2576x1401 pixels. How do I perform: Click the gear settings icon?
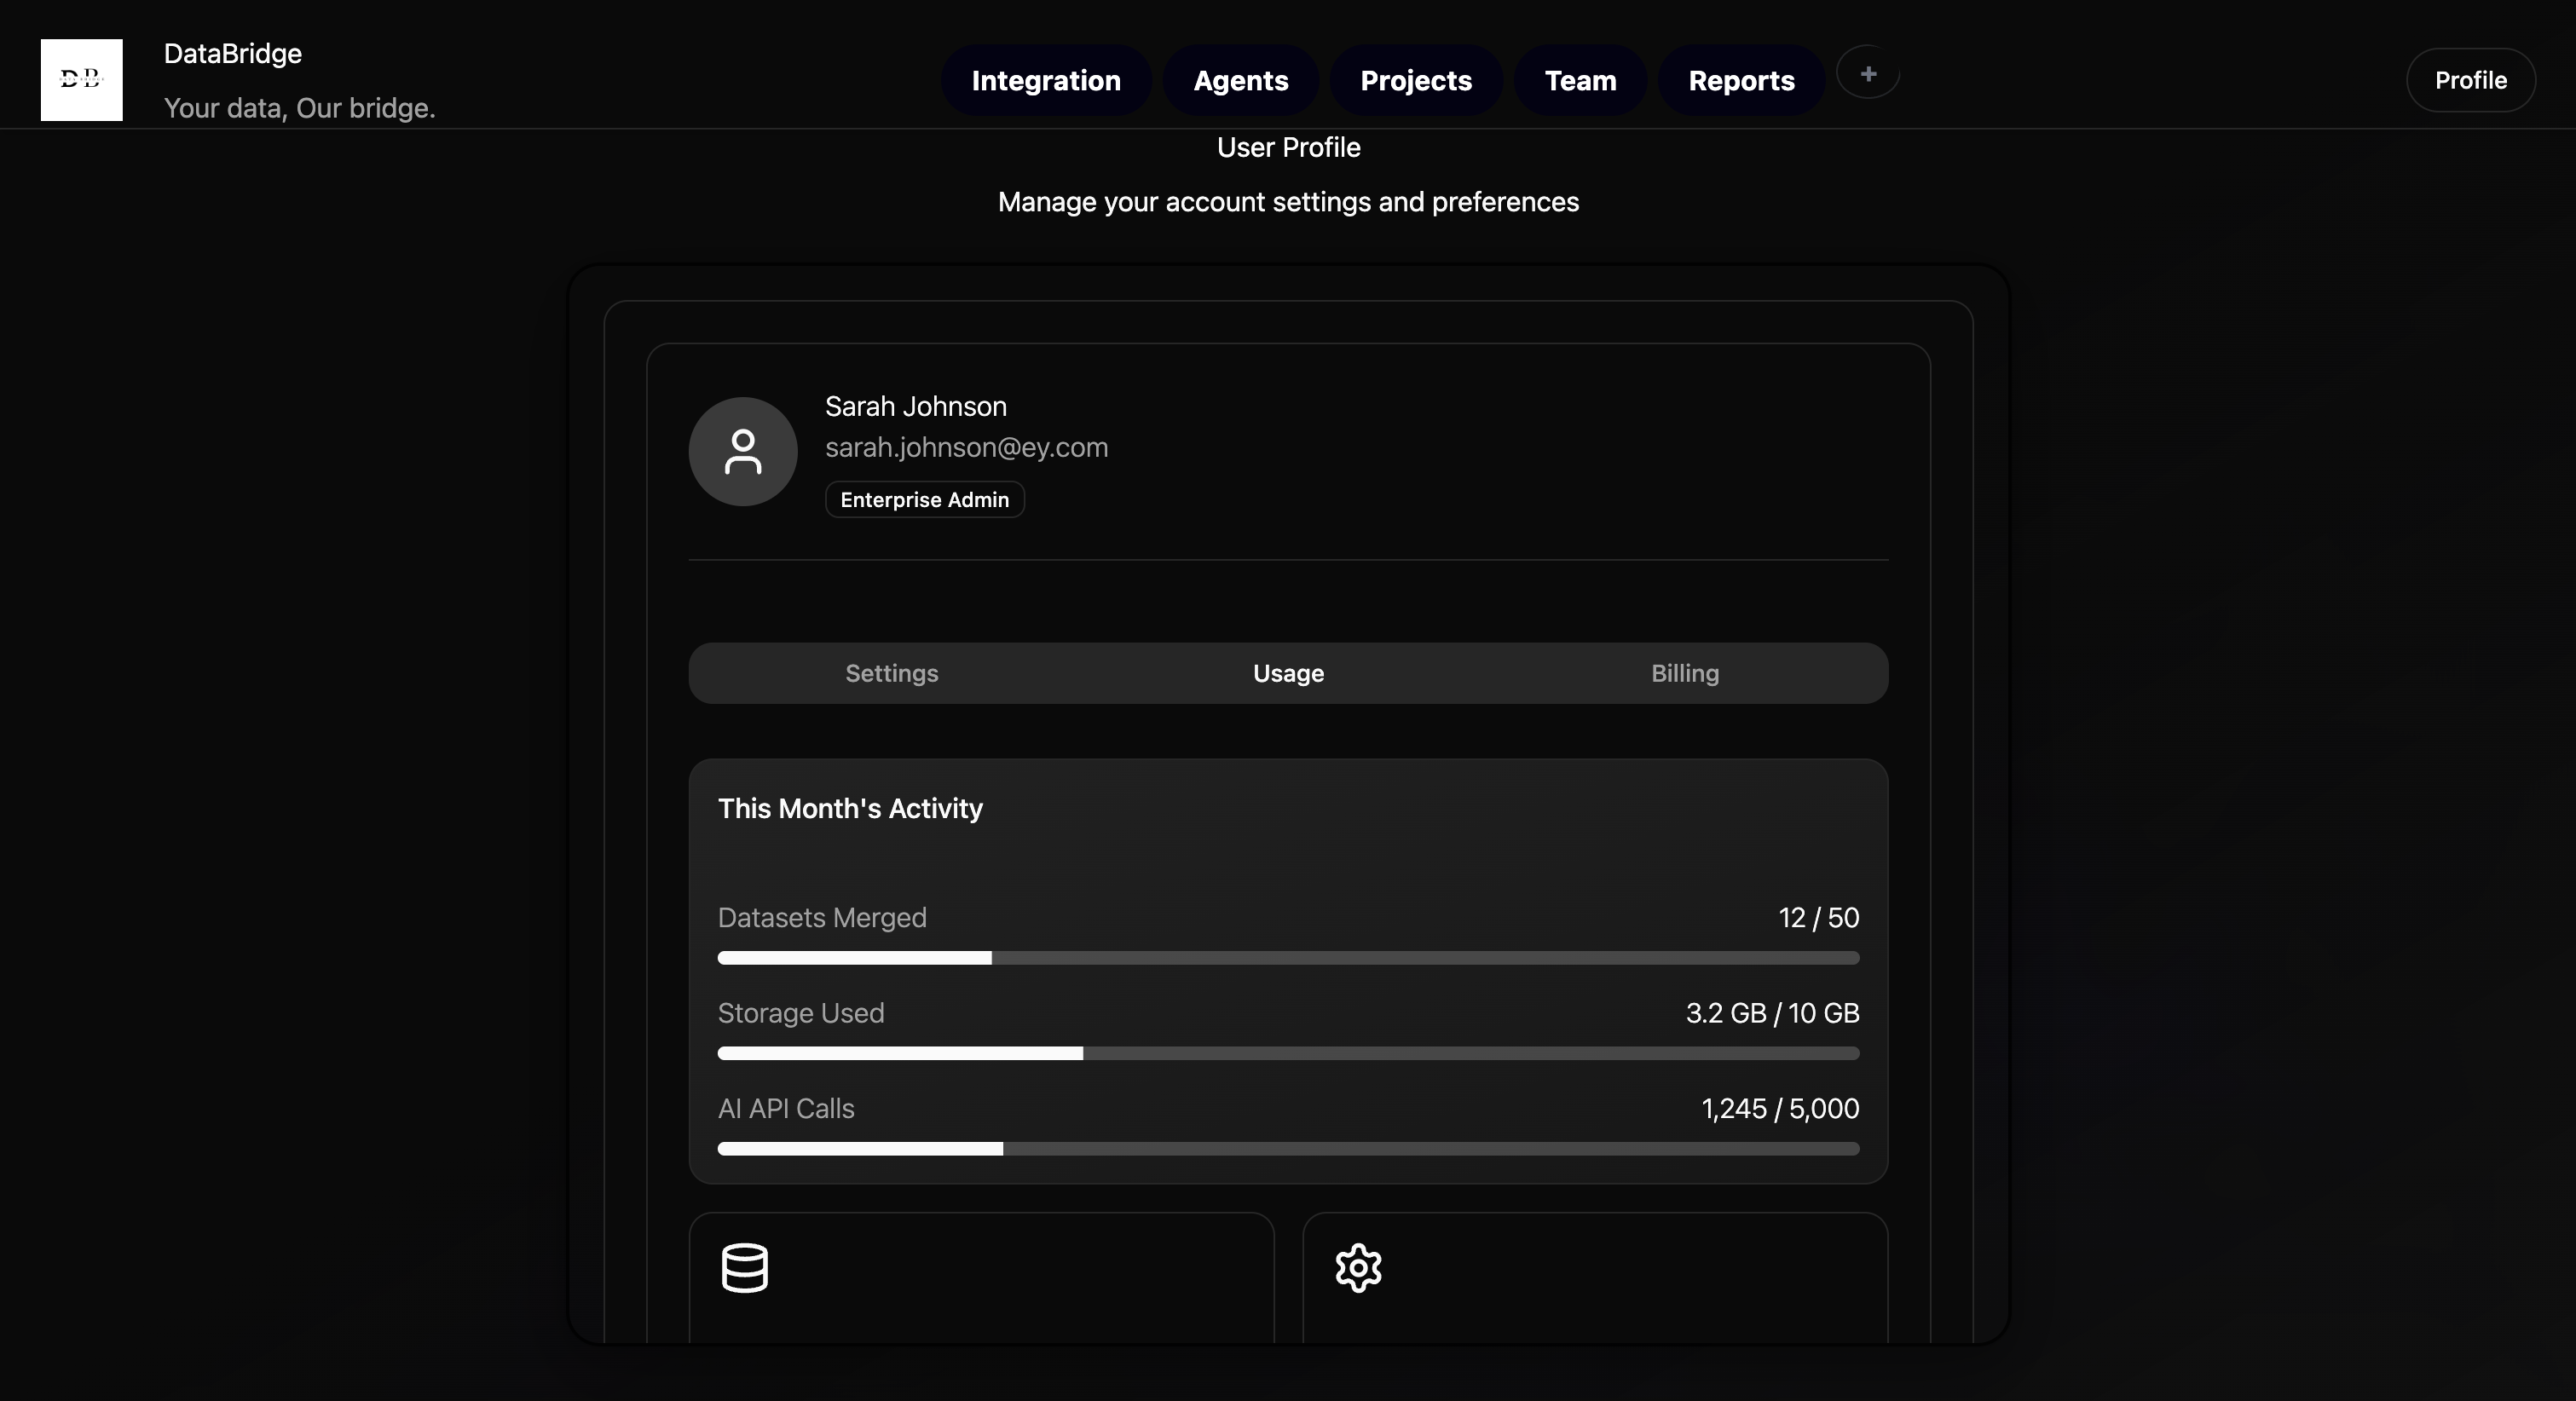(x=1358, y=1267)
